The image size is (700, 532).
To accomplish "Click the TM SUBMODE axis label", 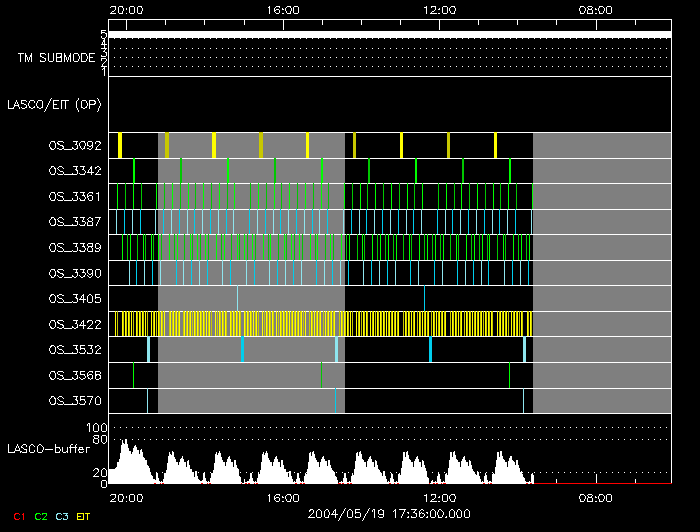I will click(x=56, y=58).
